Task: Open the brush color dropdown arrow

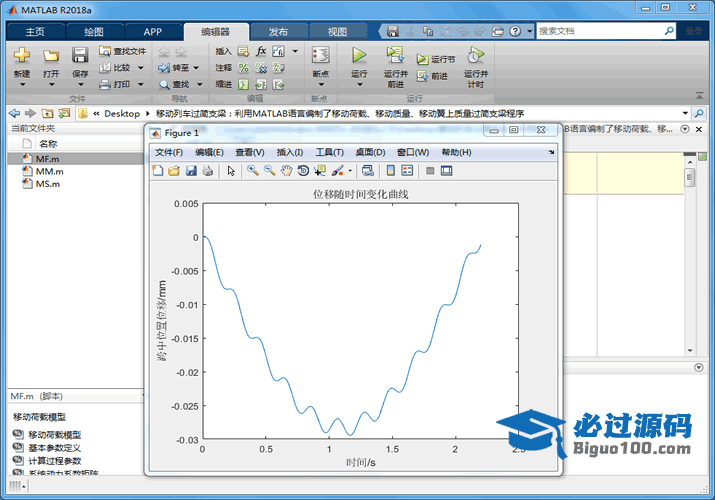Action: (x=350, y=171)
